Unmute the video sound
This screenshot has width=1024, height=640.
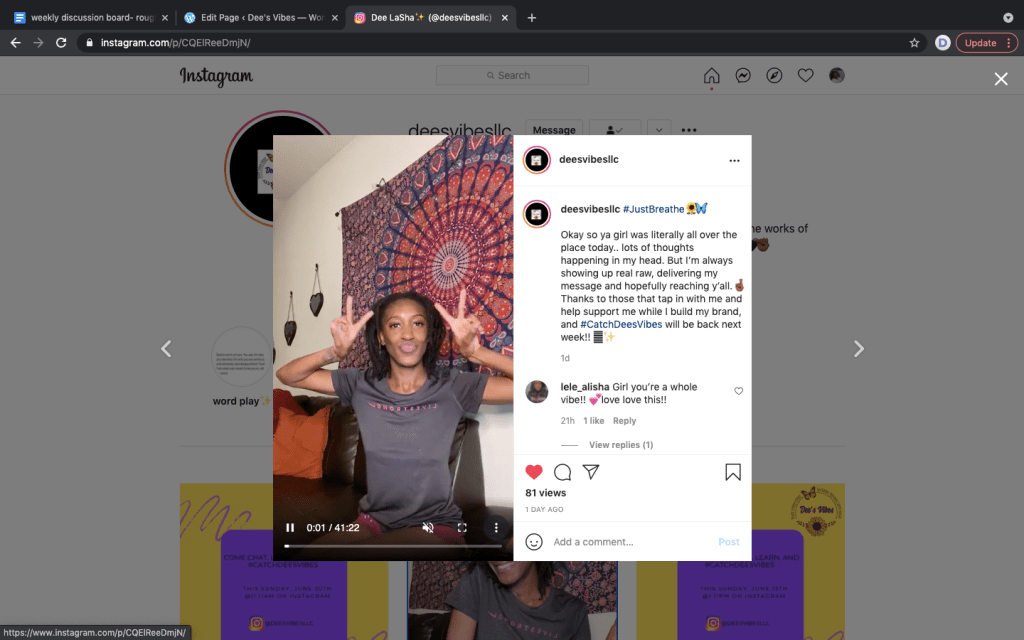tap(428, 528)
